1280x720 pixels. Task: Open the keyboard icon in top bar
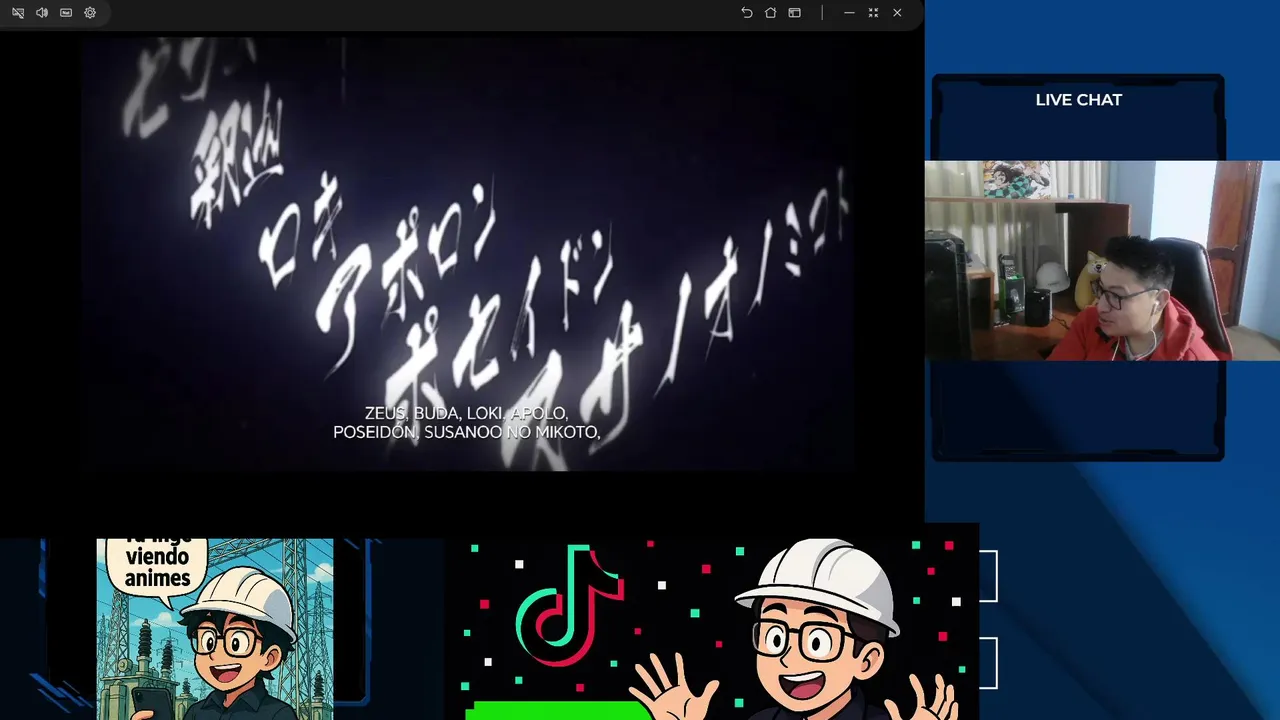[x=66, y=13]
